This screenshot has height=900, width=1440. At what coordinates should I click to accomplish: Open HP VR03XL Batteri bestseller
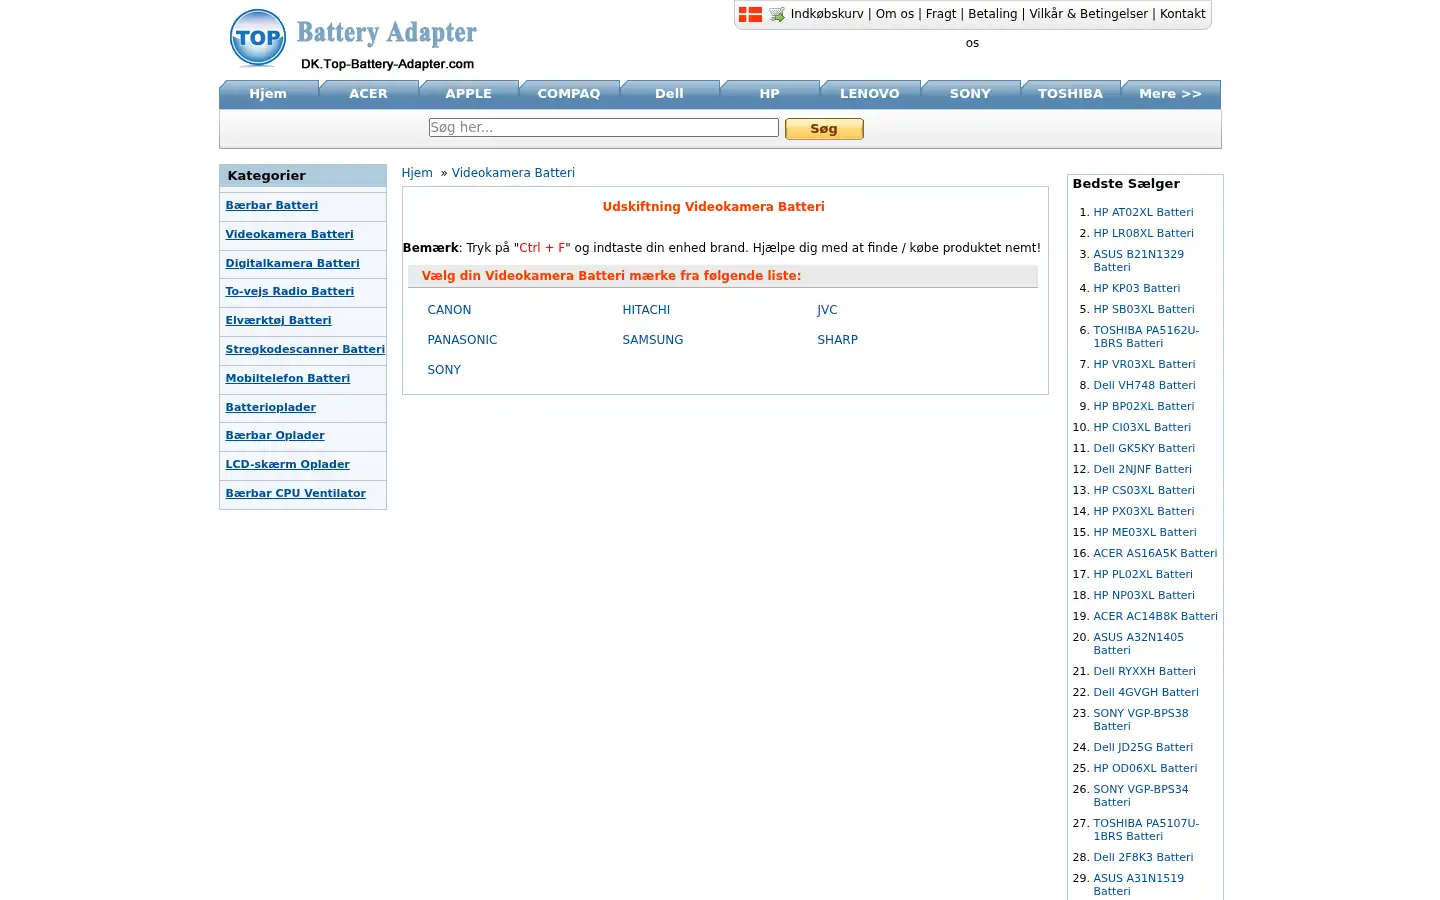1144,365
